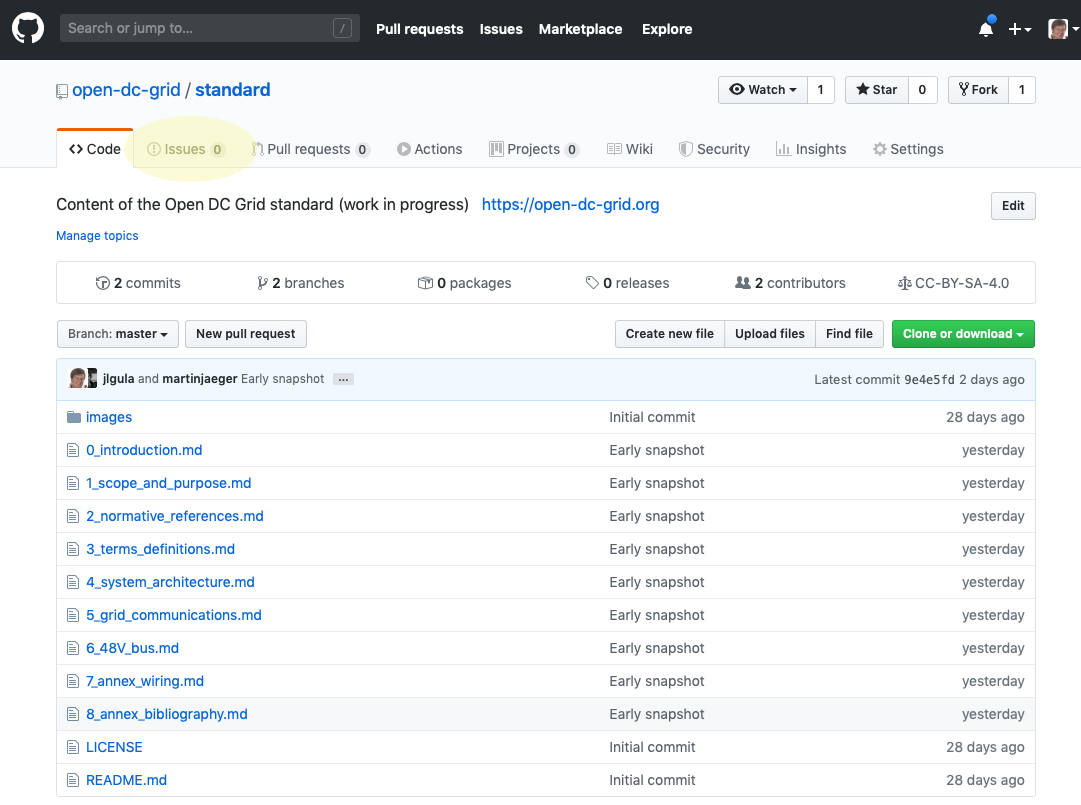View the 2 branches list

click(301, 283)
